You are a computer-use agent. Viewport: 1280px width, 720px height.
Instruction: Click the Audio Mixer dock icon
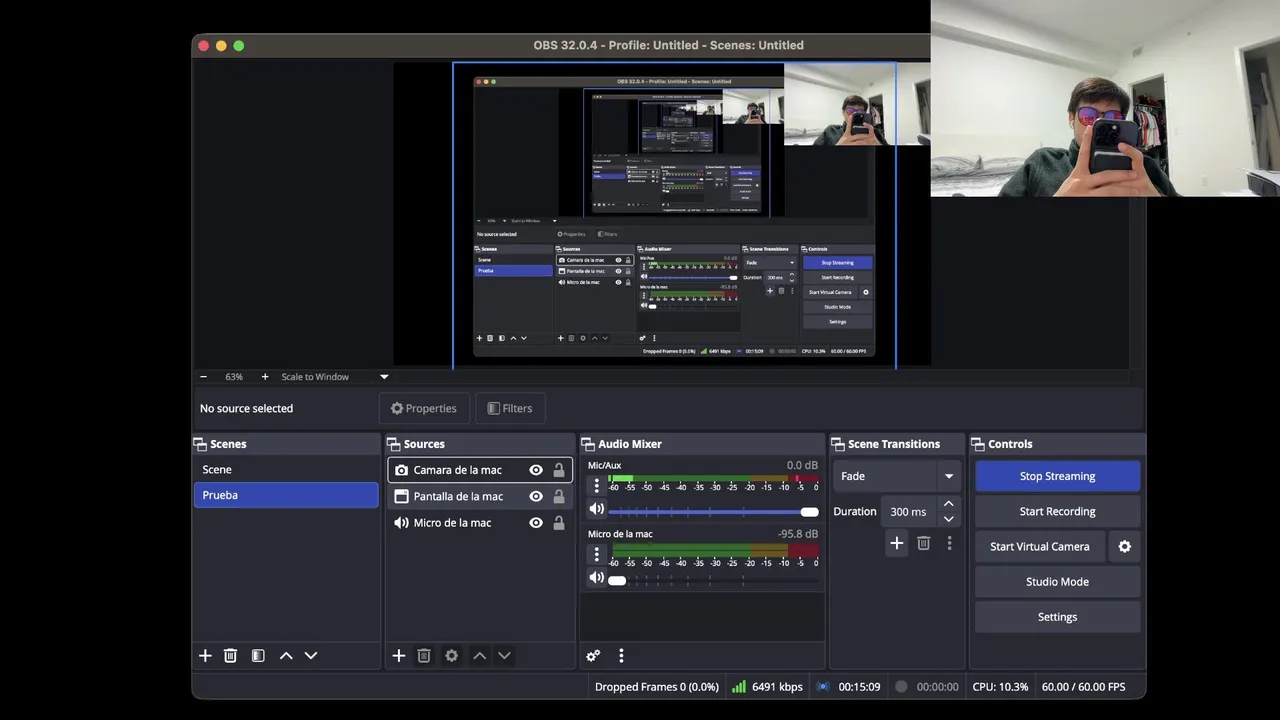[588, 444]
